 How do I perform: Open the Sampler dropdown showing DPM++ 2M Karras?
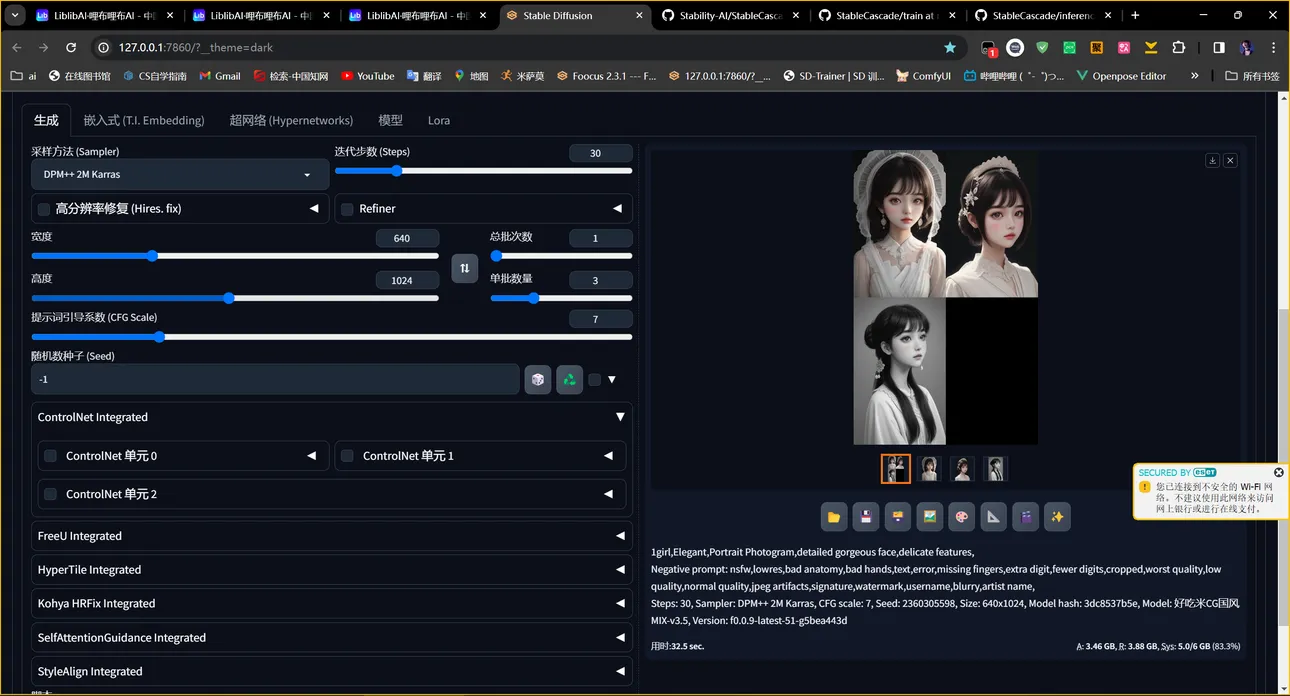coord(179,175)
